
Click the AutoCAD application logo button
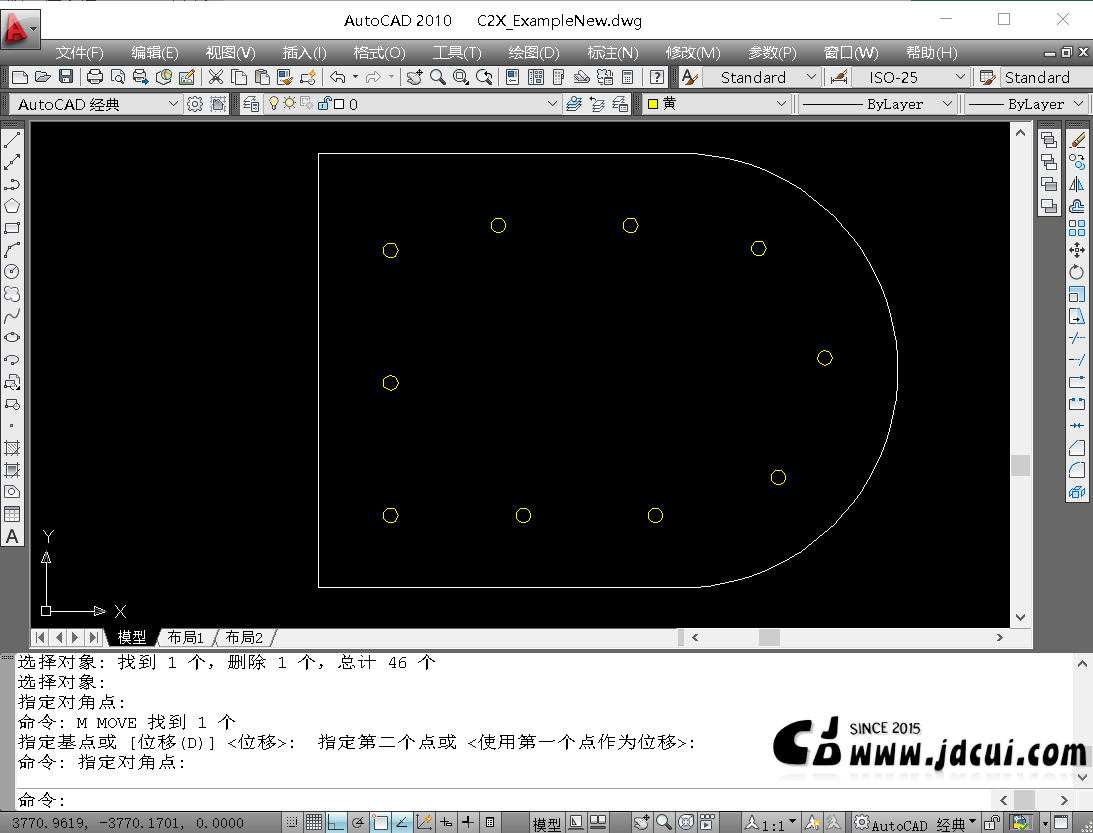20,28
